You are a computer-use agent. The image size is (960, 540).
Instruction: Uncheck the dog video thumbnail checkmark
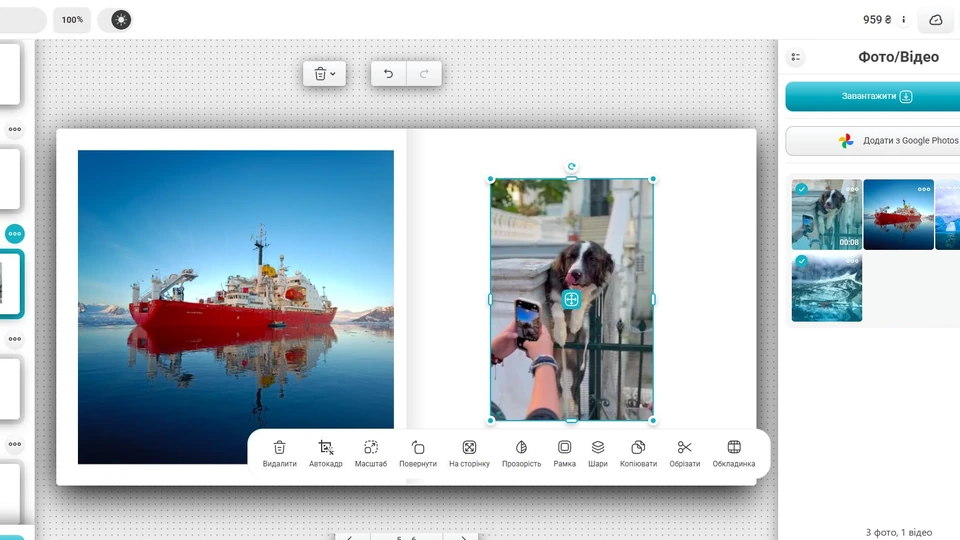pyautogui.click(x=801, y=189)
